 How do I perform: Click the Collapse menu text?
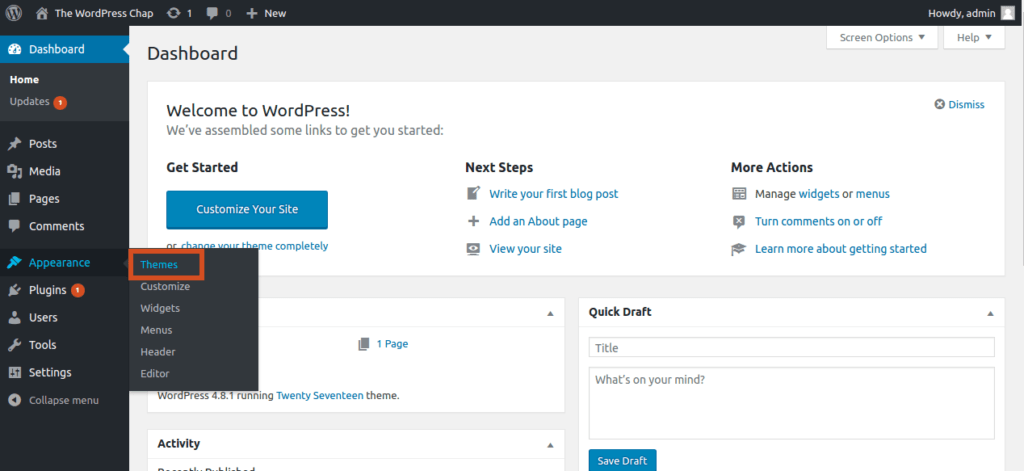pos(64,400)
